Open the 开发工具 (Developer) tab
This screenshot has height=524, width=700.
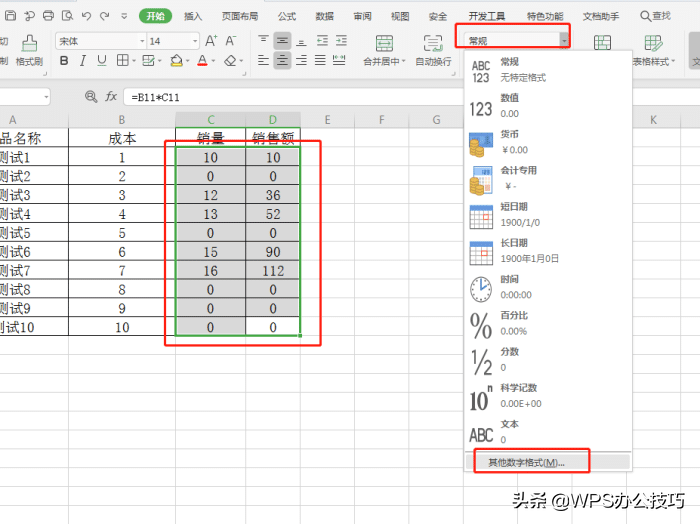click(x=487, y=17)
